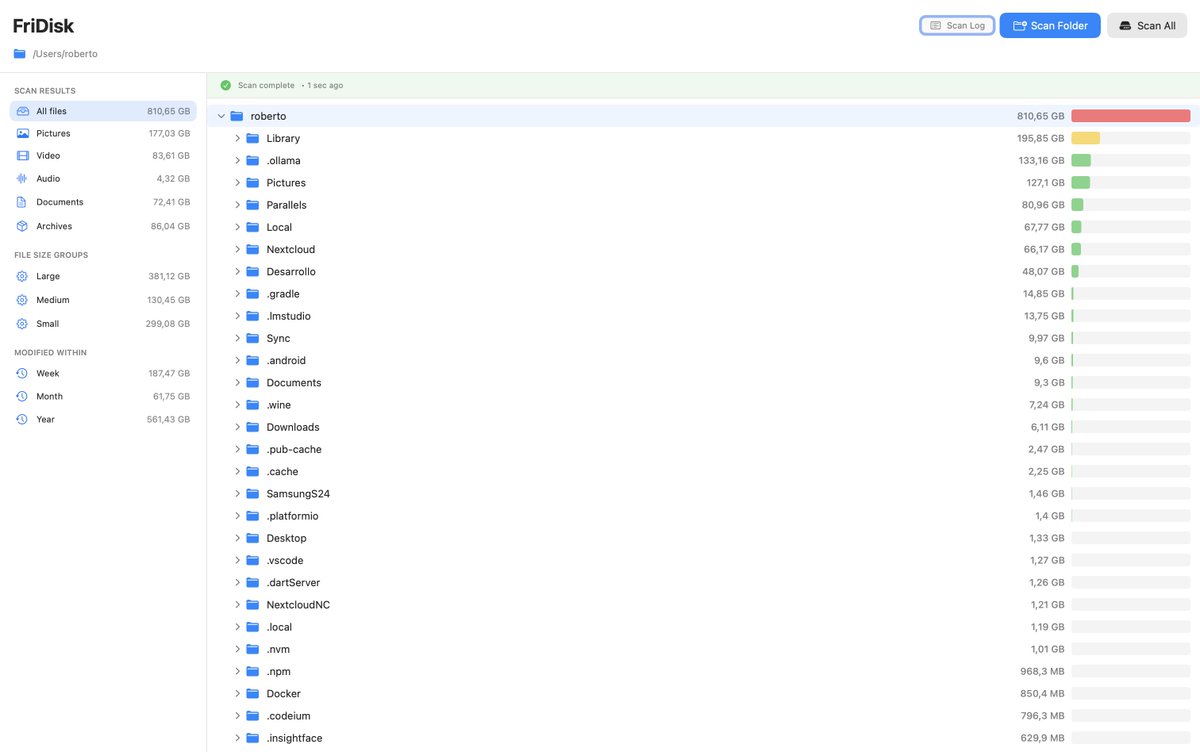This screenshot has height=752, width=1200.
Task: Click the Small size gear icon
Action: (x=22, y=324)
